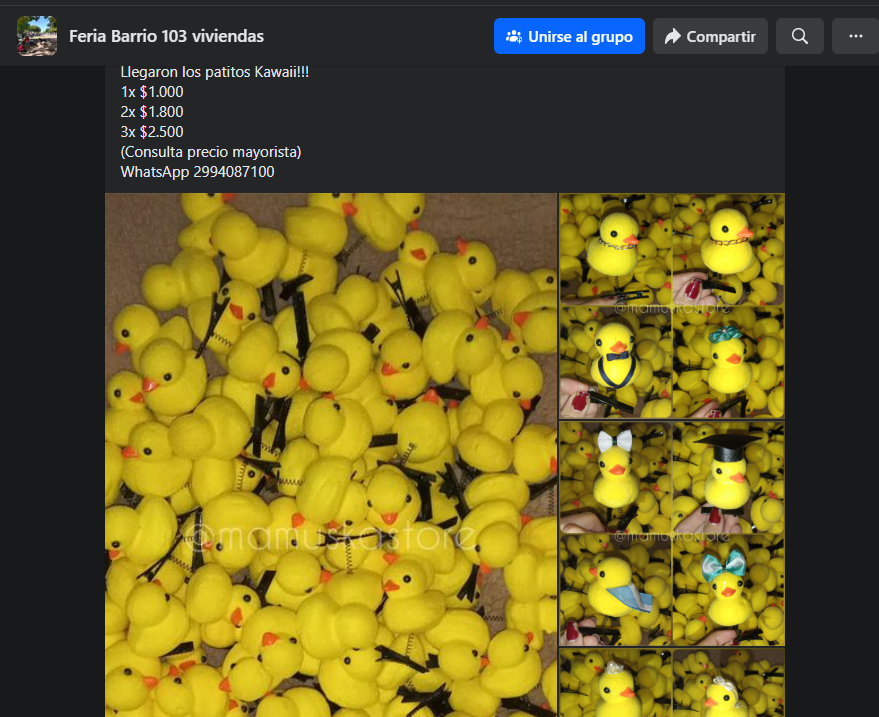Open duck with teal bow photo

pyautogui.click(x=728, y=589)
